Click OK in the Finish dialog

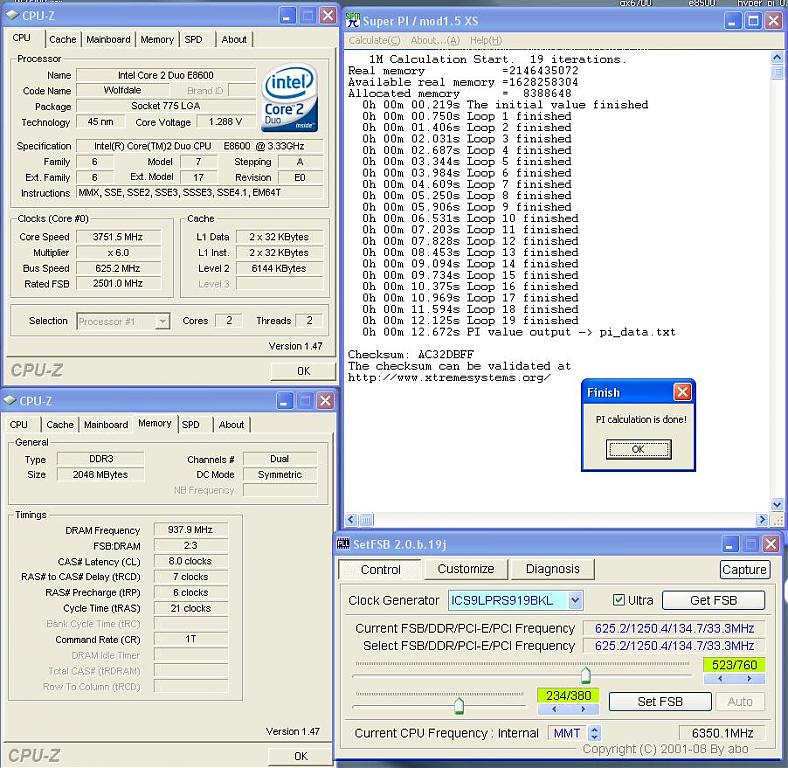(x=638, y=449)
